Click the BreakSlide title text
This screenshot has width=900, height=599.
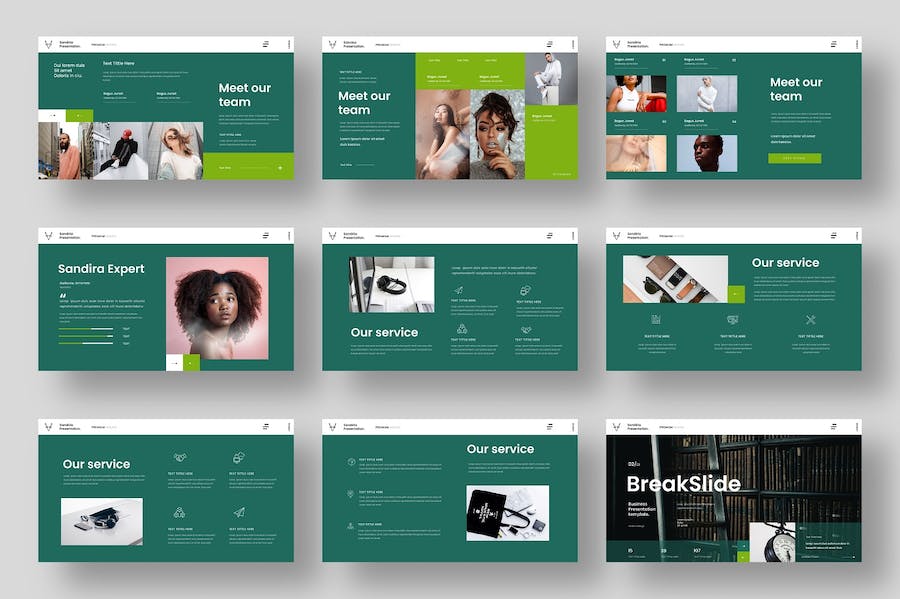point(683,485)
